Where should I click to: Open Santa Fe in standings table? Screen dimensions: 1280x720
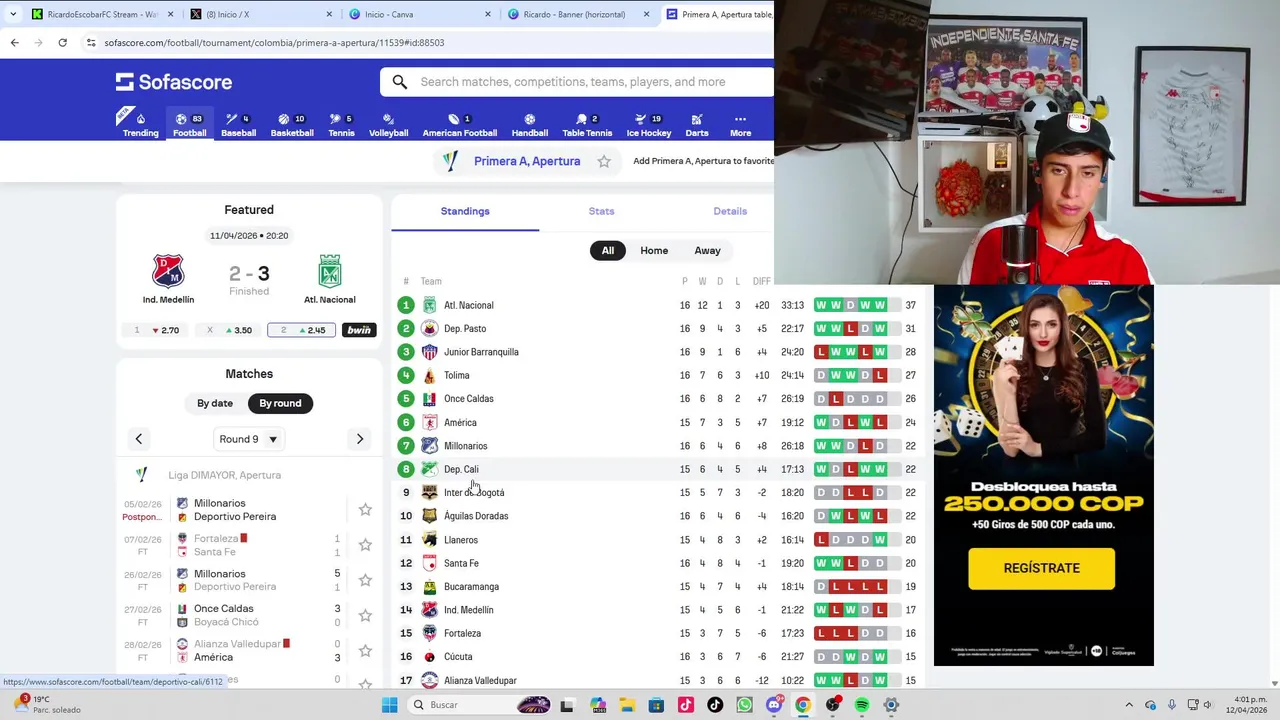461,563
